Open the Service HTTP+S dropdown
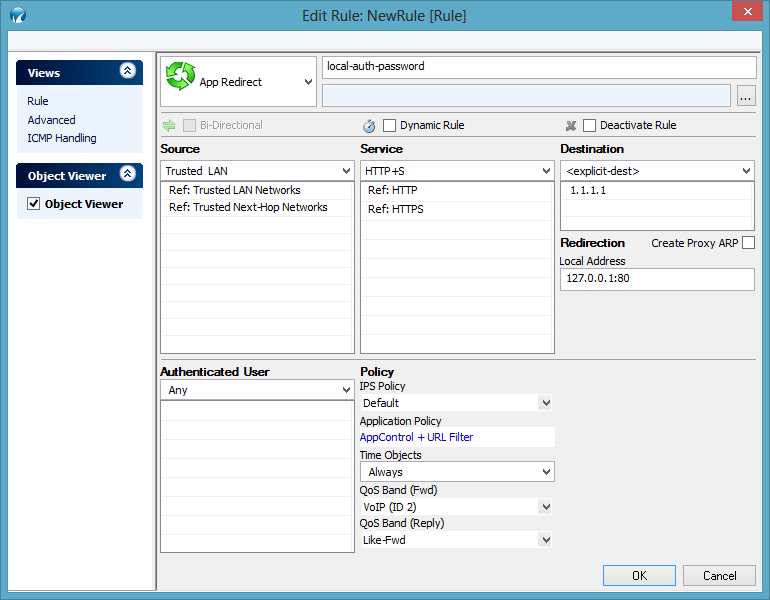770x600 pixels. (546, 171)
